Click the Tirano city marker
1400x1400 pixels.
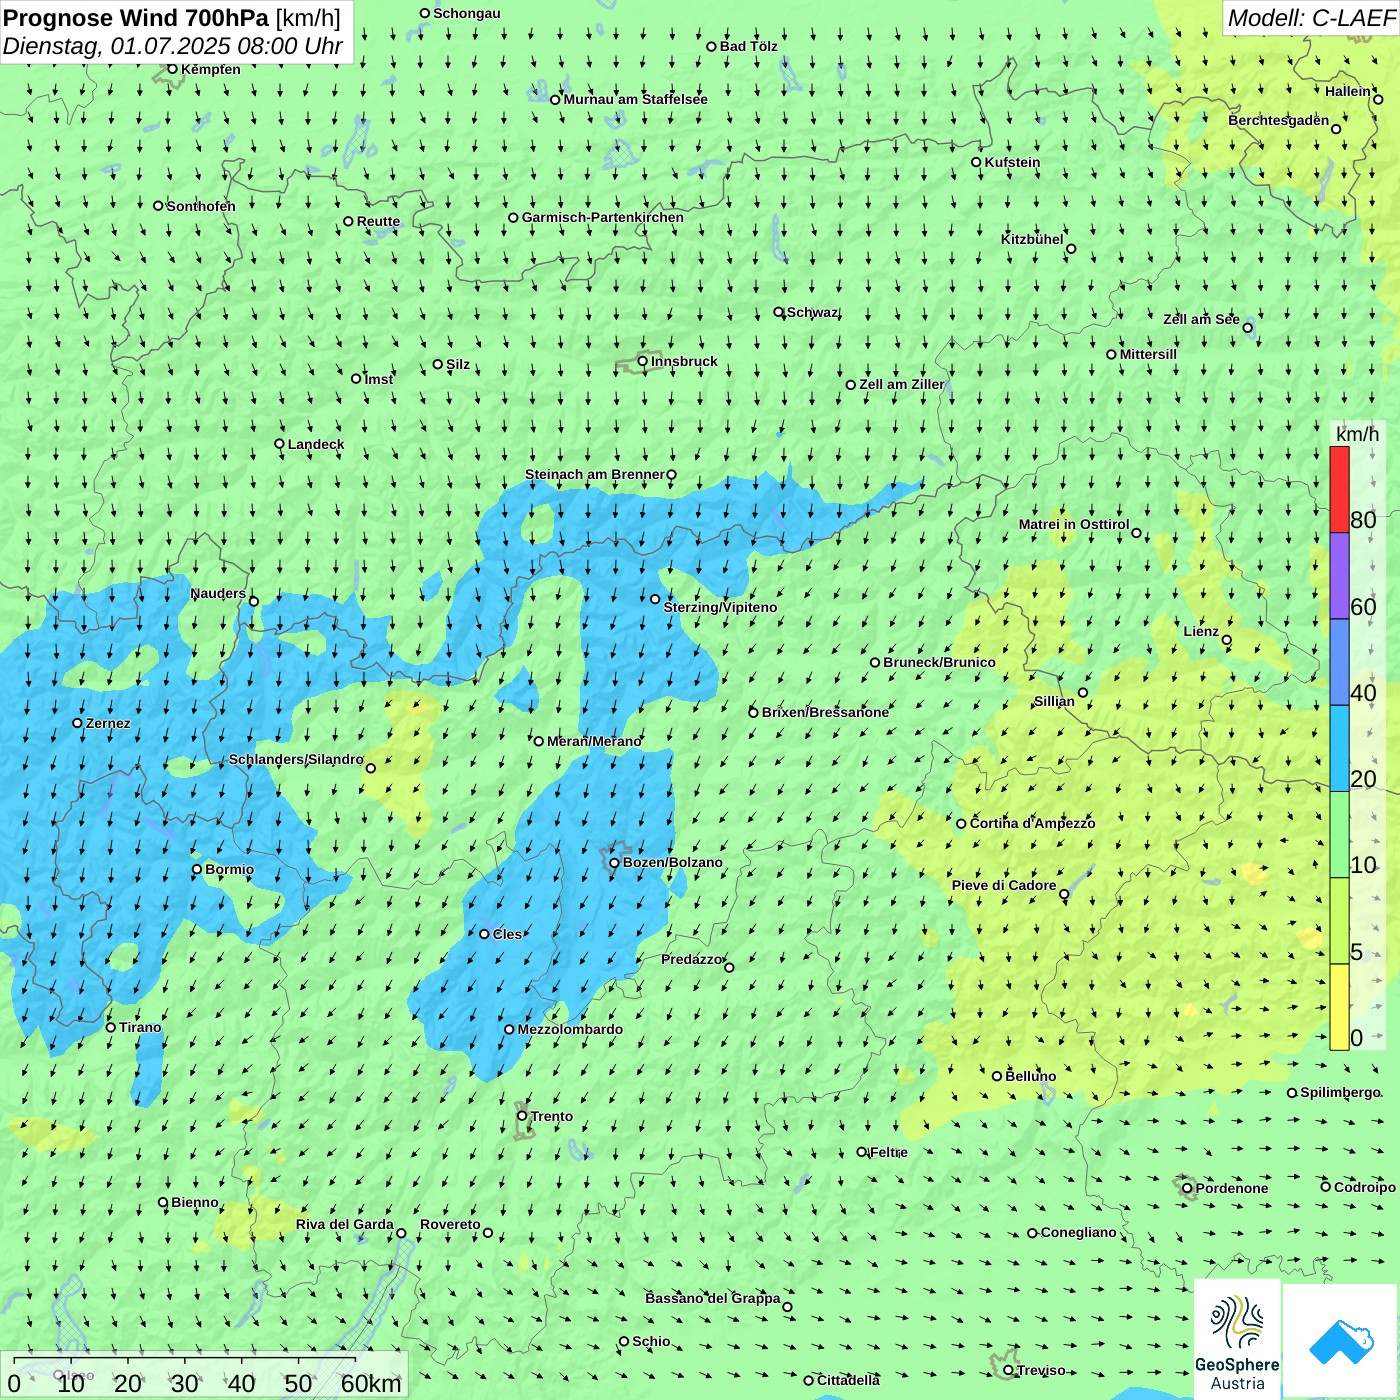tap(111, 1027)
